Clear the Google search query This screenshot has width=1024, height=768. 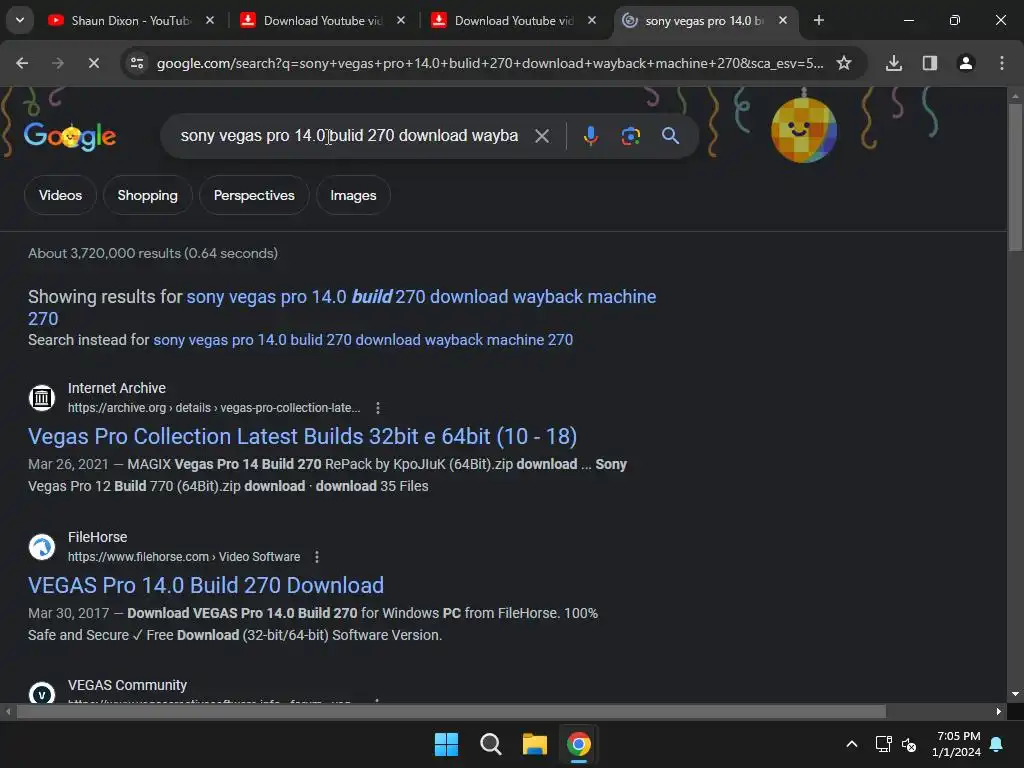click(541, 136)
